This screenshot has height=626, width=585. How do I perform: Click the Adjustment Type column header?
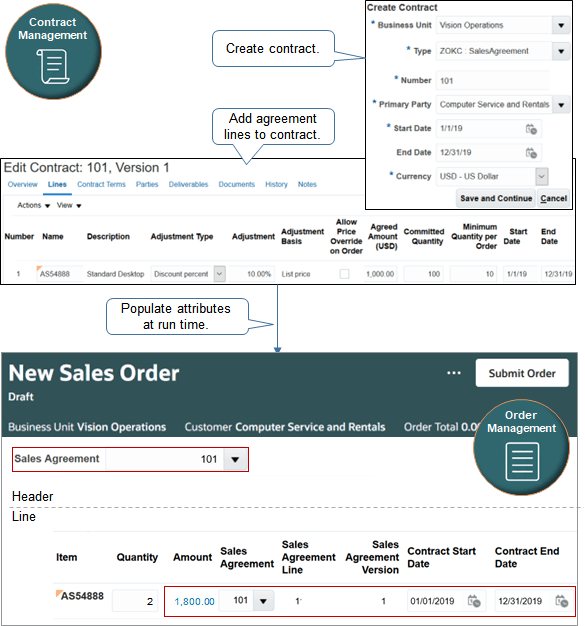coord(182,236)
